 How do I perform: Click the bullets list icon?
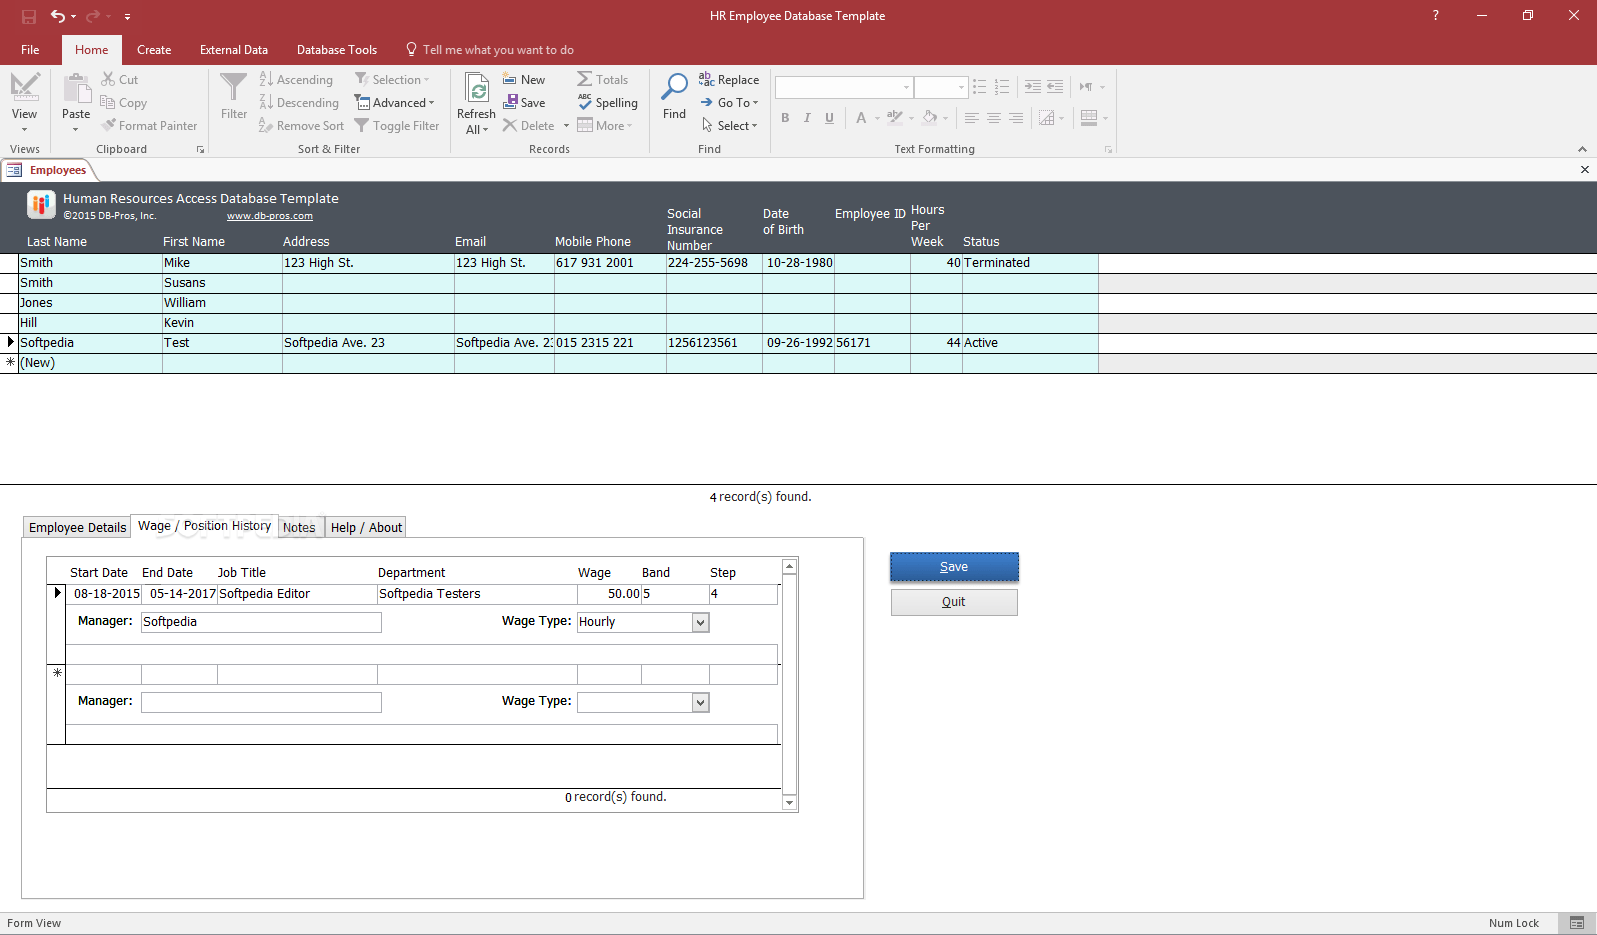[x=980, y=87]
